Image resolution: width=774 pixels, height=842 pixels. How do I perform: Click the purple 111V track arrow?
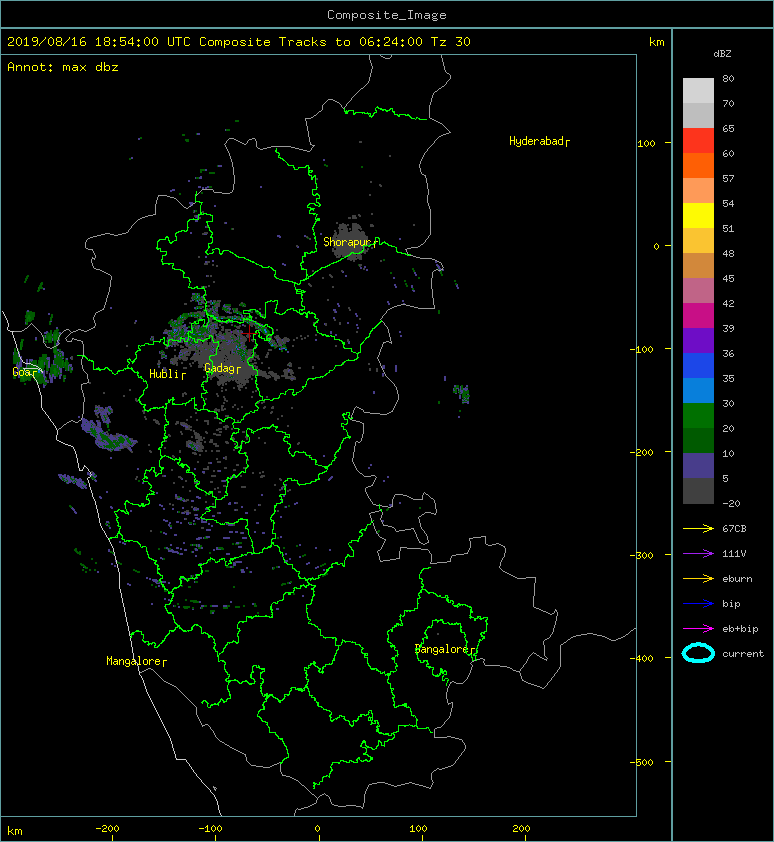pos(698,554)
